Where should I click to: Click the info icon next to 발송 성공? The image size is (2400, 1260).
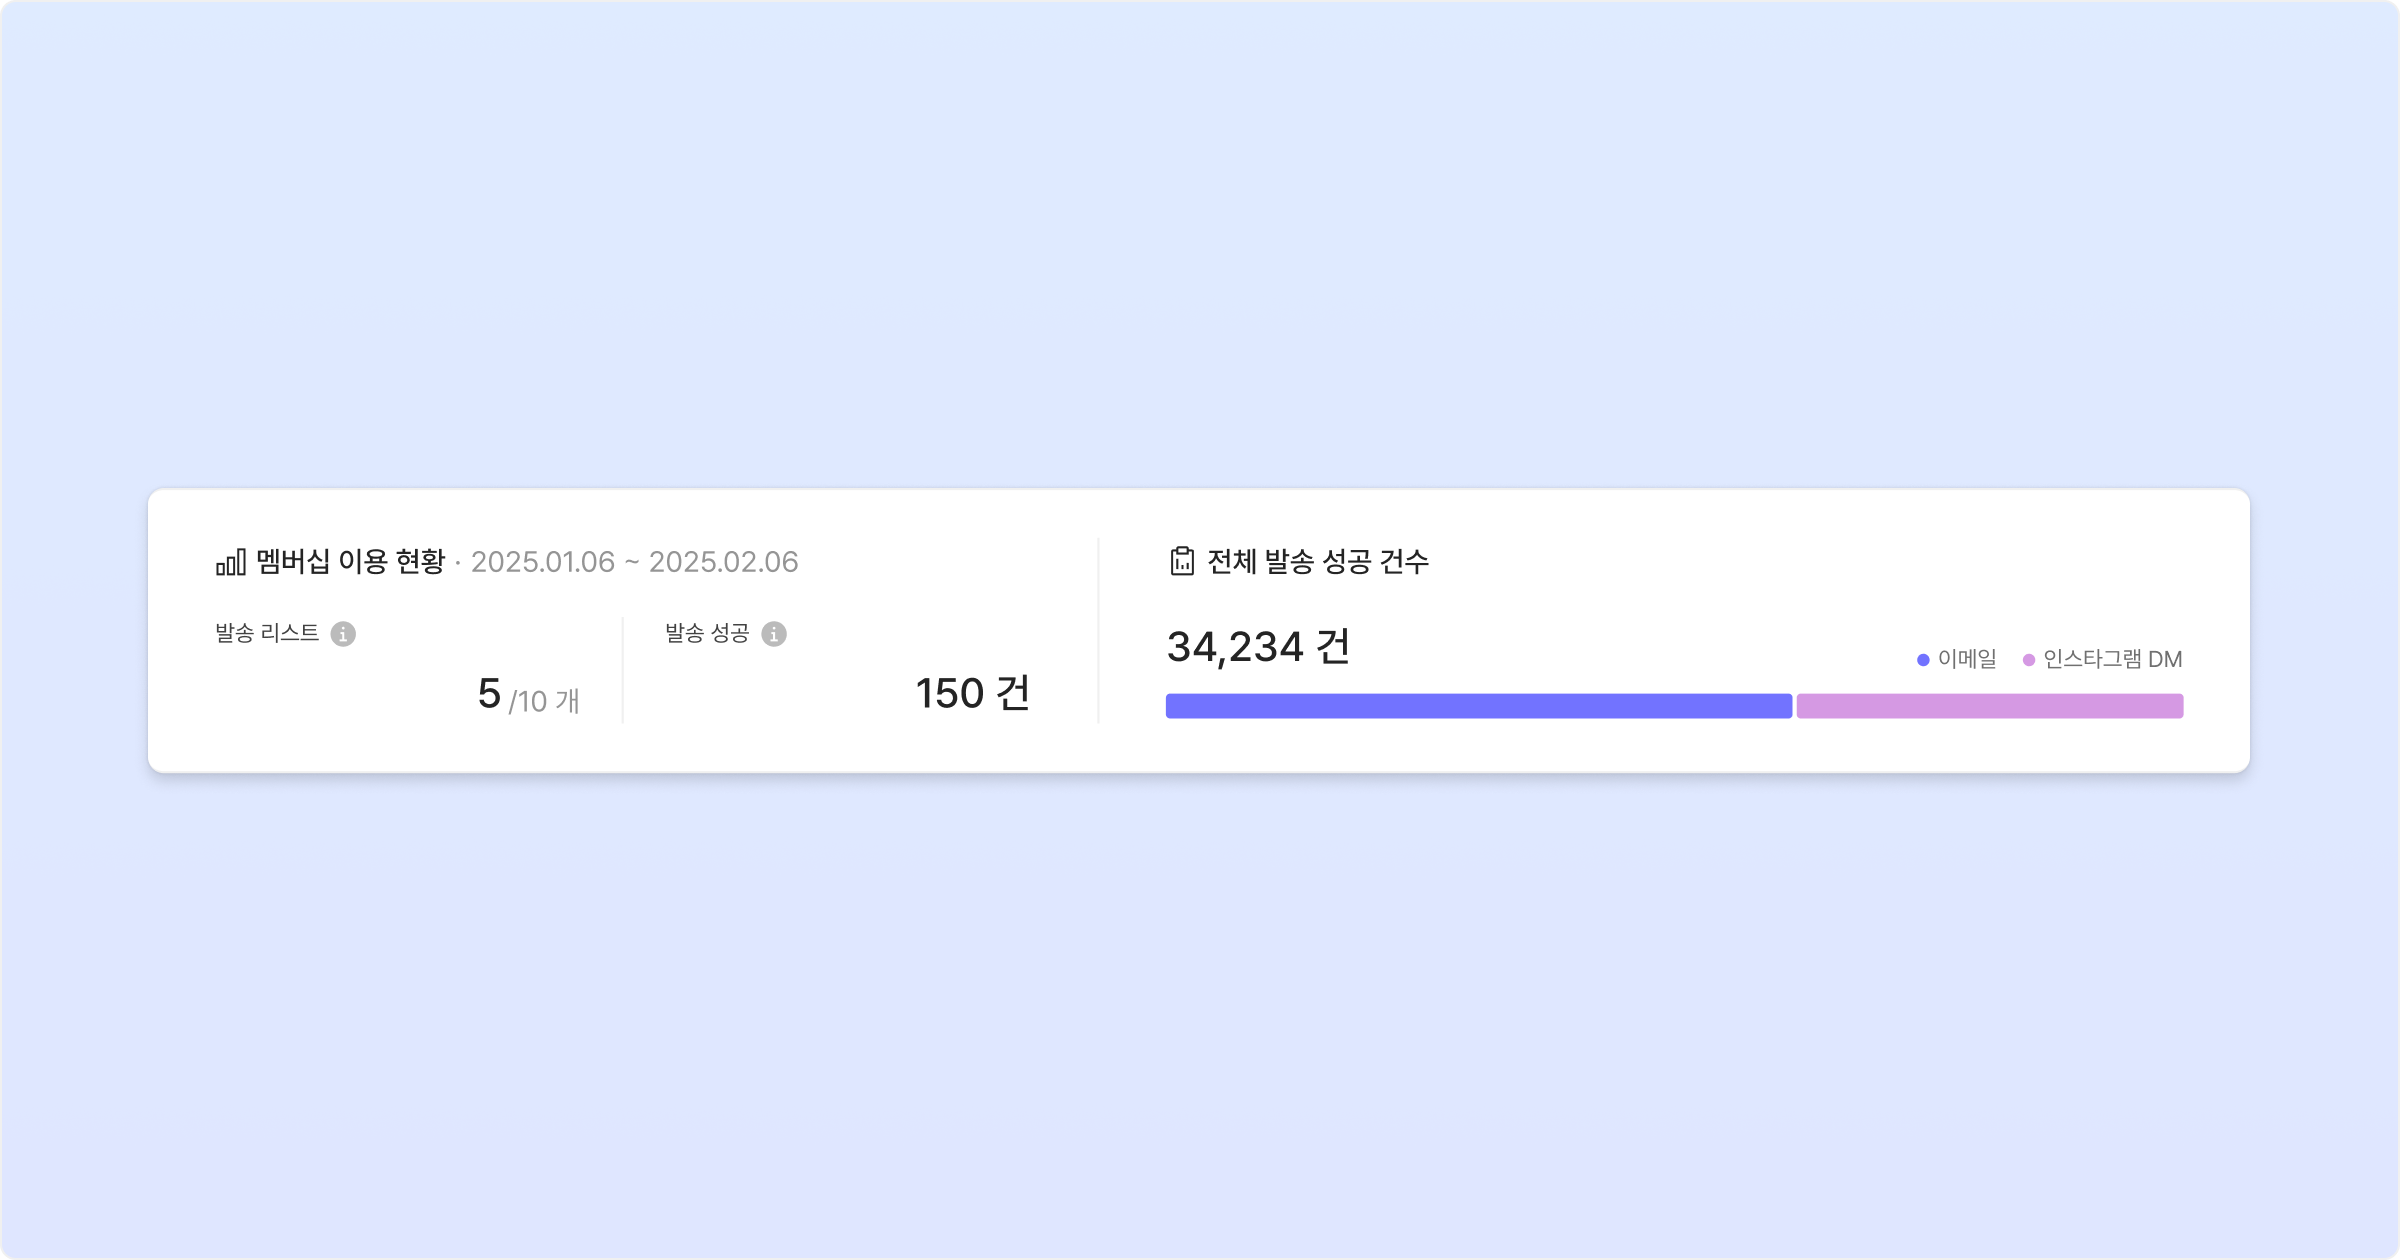(x=774, y=634)
